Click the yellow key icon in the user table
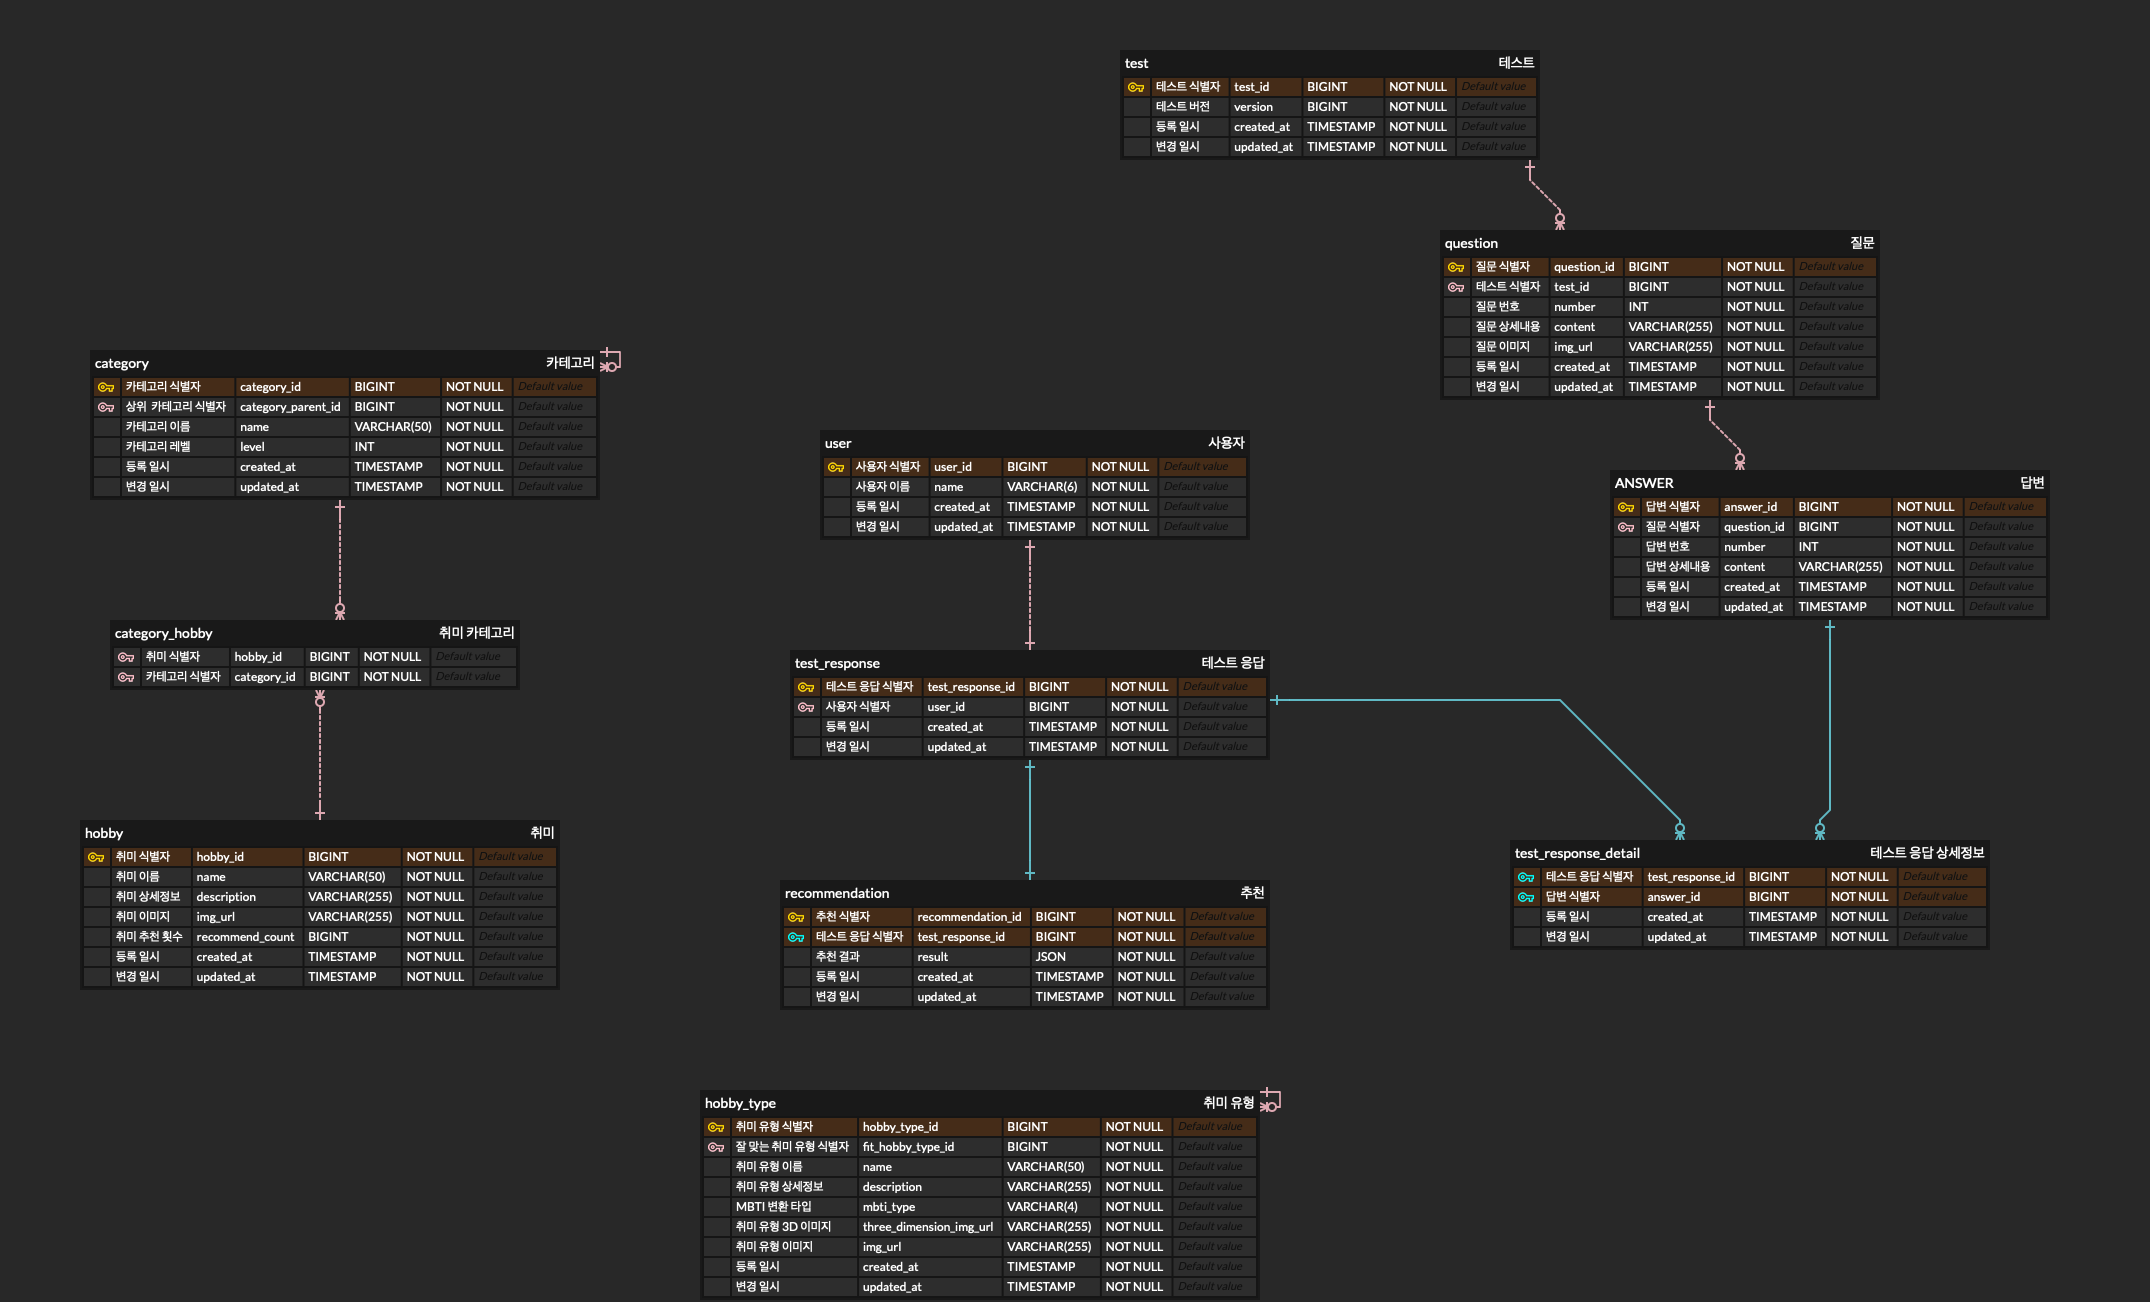 click(836, 467)
